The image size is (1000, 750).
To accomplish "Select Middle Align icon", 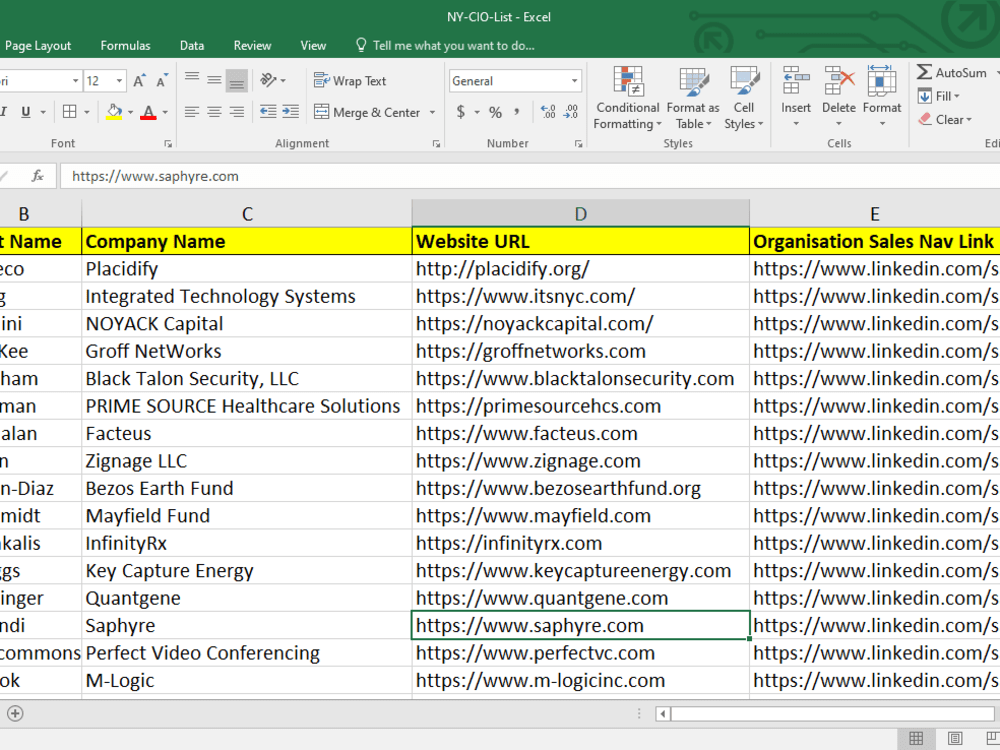I will coord(214,80).
